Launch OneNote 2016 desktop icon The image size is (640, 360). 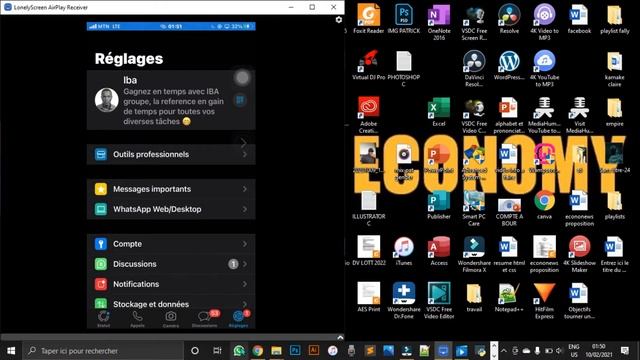[x=439, y=23]
